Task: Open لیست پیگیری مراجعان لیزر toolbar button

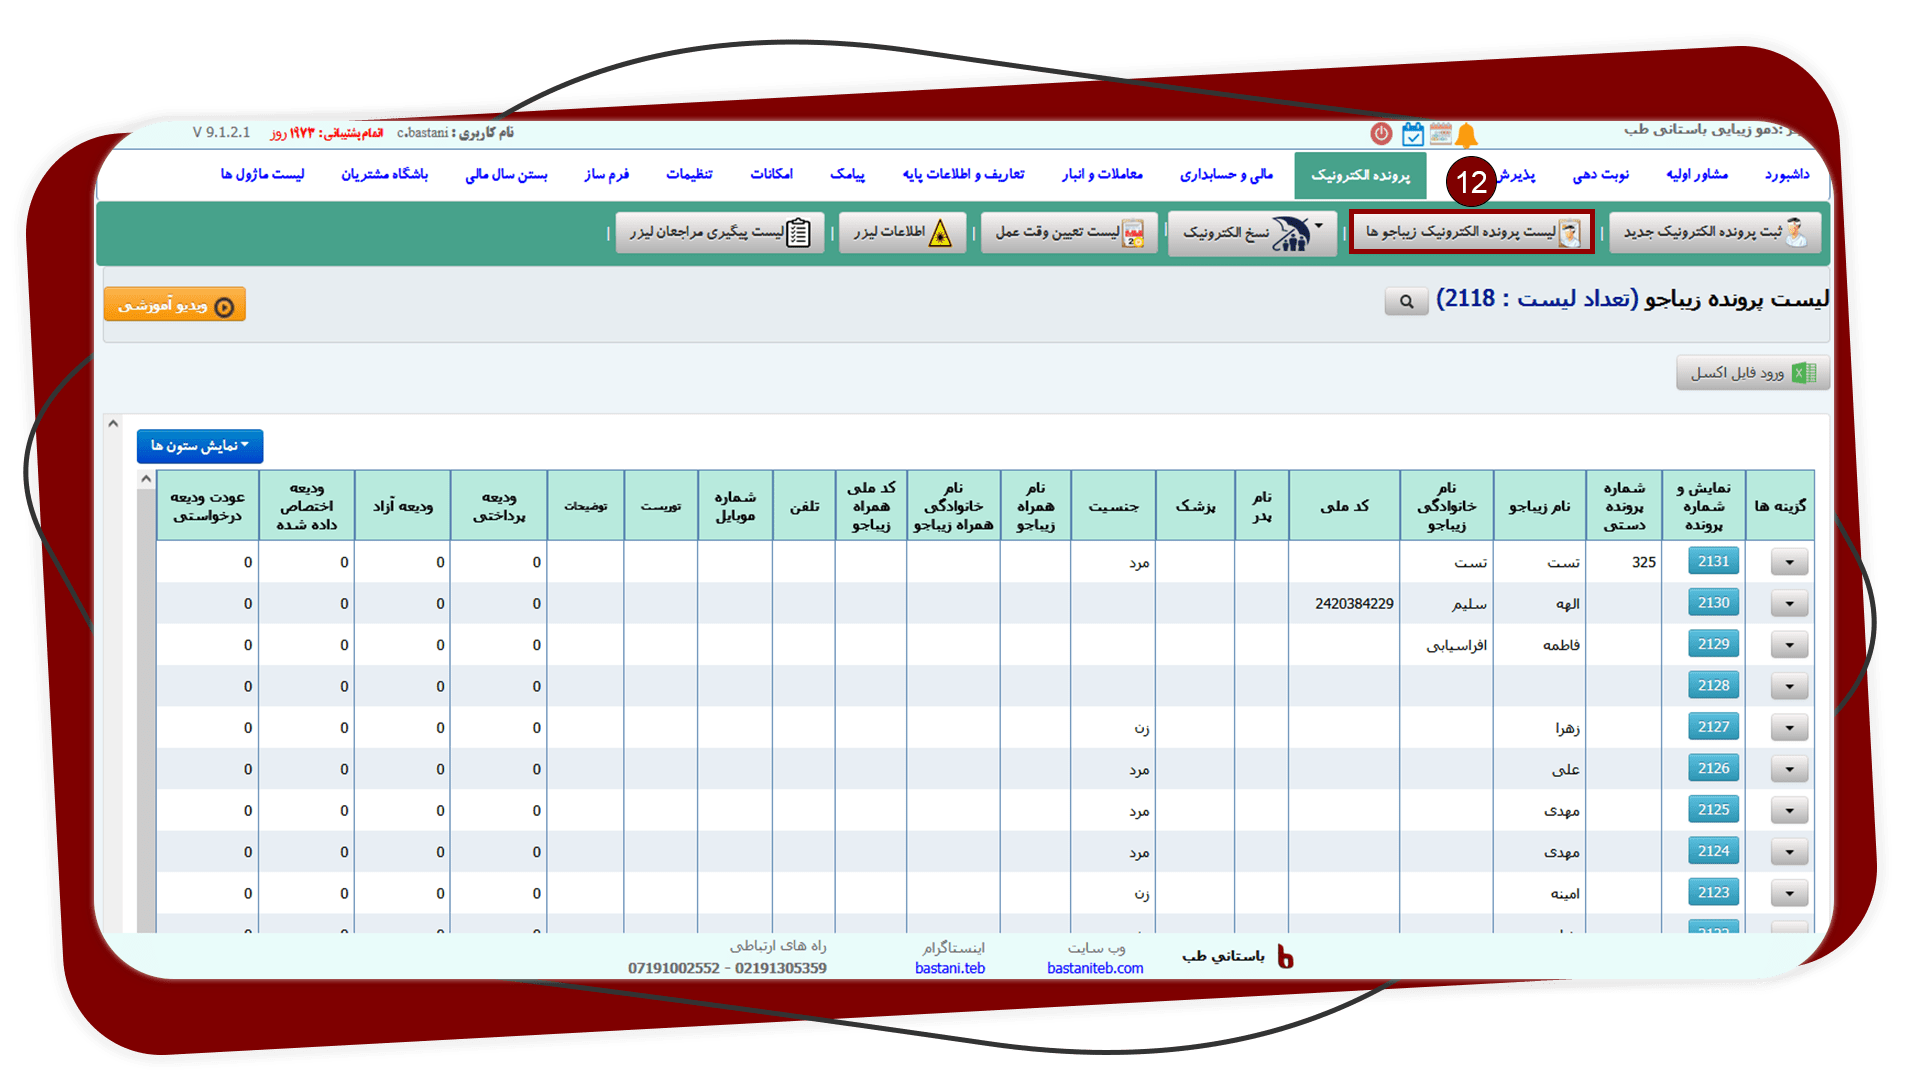Action: [x=720, y=233]
